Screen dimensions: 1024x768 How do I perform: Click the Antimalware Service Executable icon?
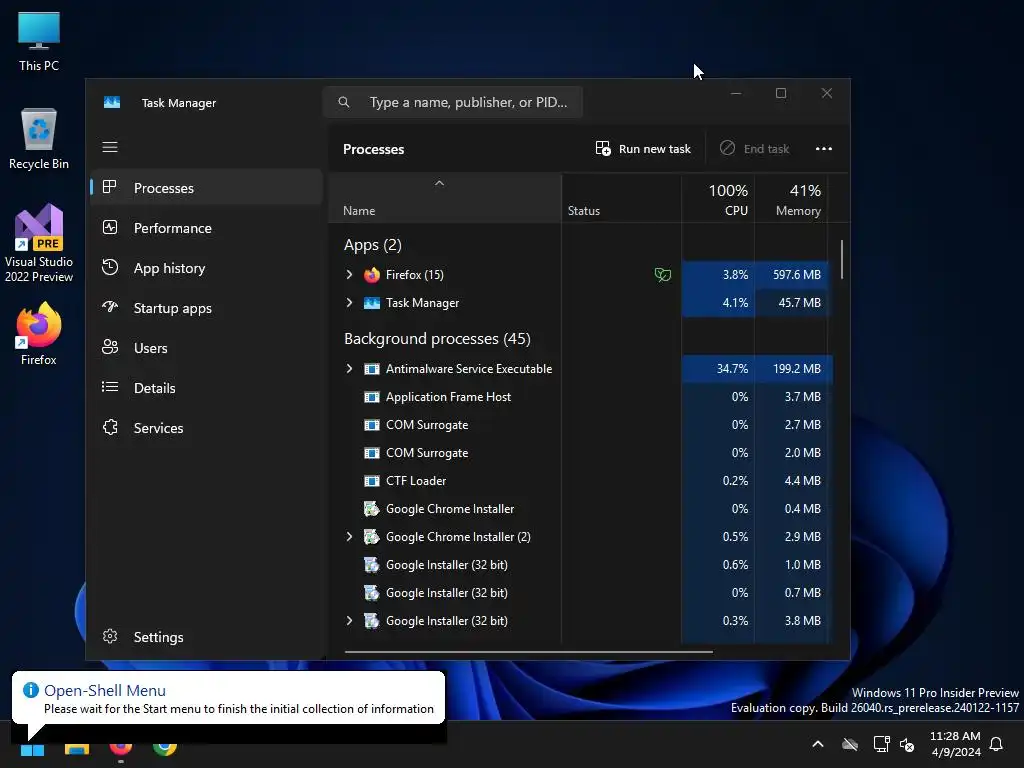(x=372, y=369)
